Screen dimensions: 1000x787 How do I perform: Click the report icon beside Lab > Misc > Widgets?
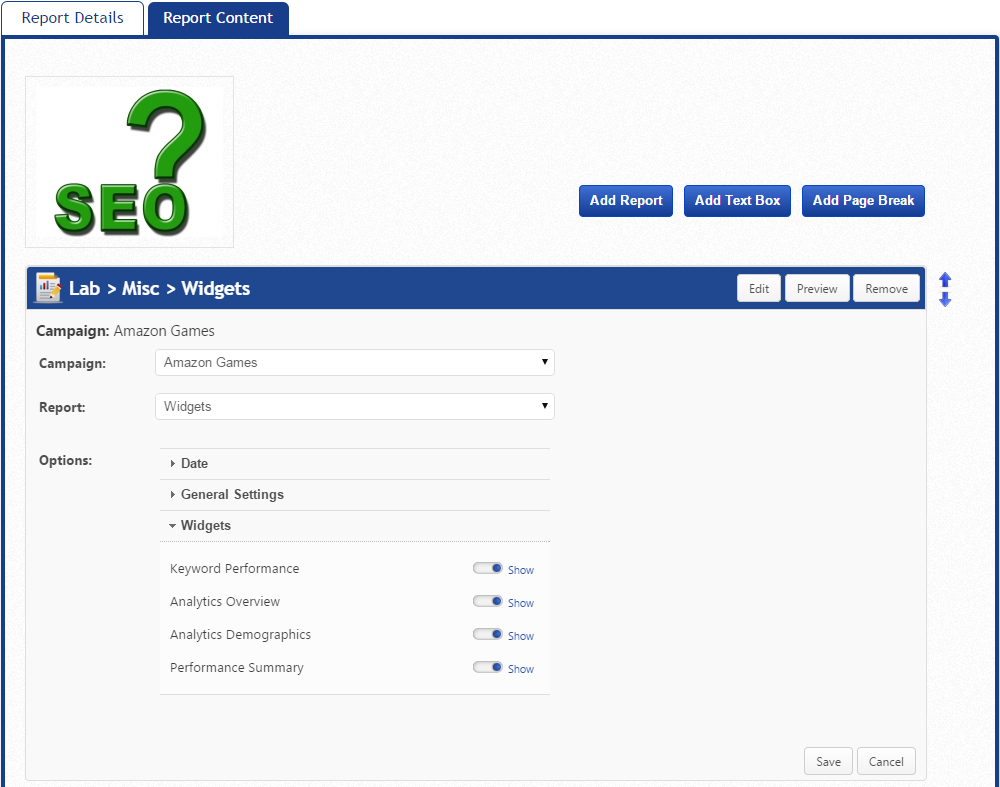tap(48, 288)
